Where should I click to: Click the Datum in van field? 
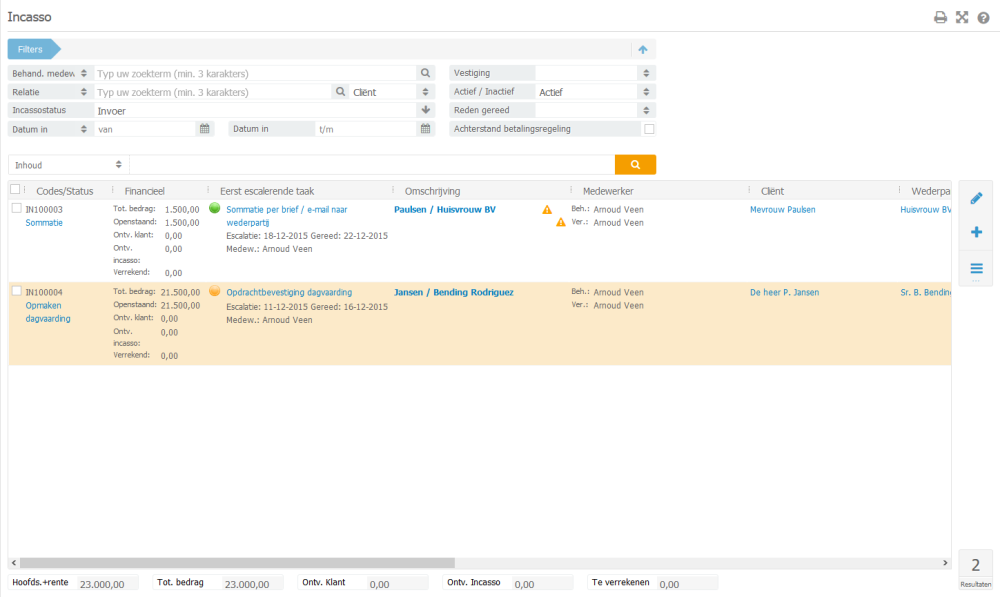145,129
